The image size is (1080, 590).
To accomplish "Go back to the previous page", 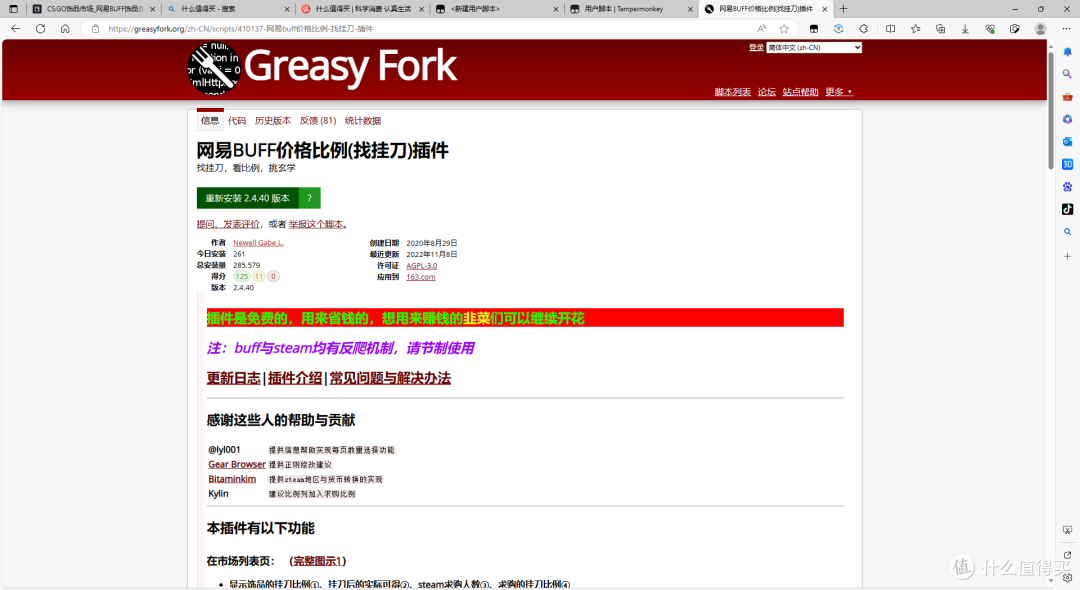I will pos(16,29).
